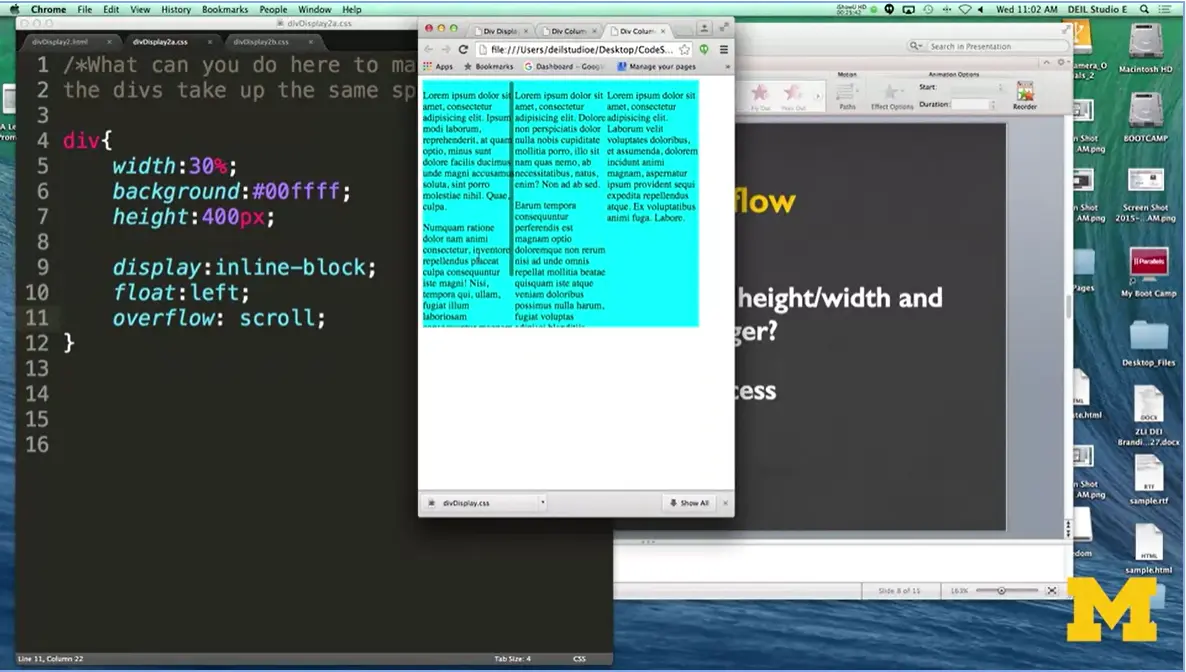Screen dimensions: 1186x672
Task: Click Show All in the downloads bar
Action: (689, 502)
